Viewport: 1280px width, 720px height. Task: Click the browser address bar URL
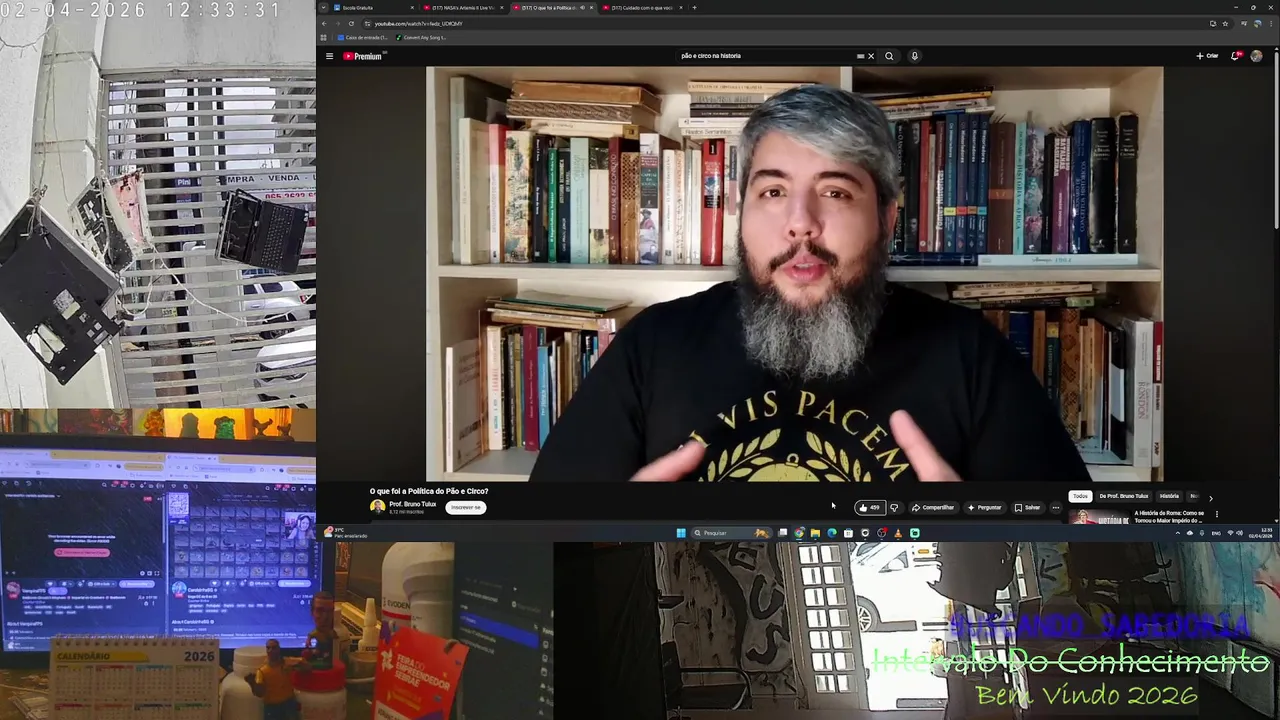[x=418, y=23]
